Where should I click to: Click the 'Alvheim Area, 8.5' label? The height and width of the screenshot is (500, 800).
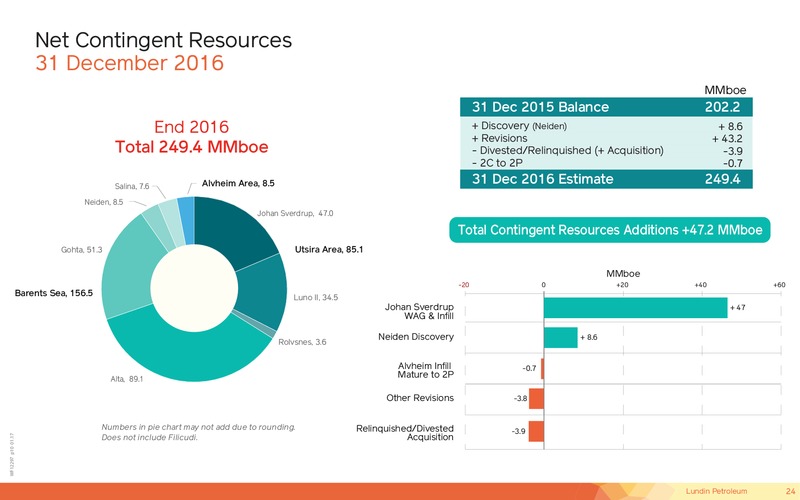pyautogui.click(x=238, y=183)
